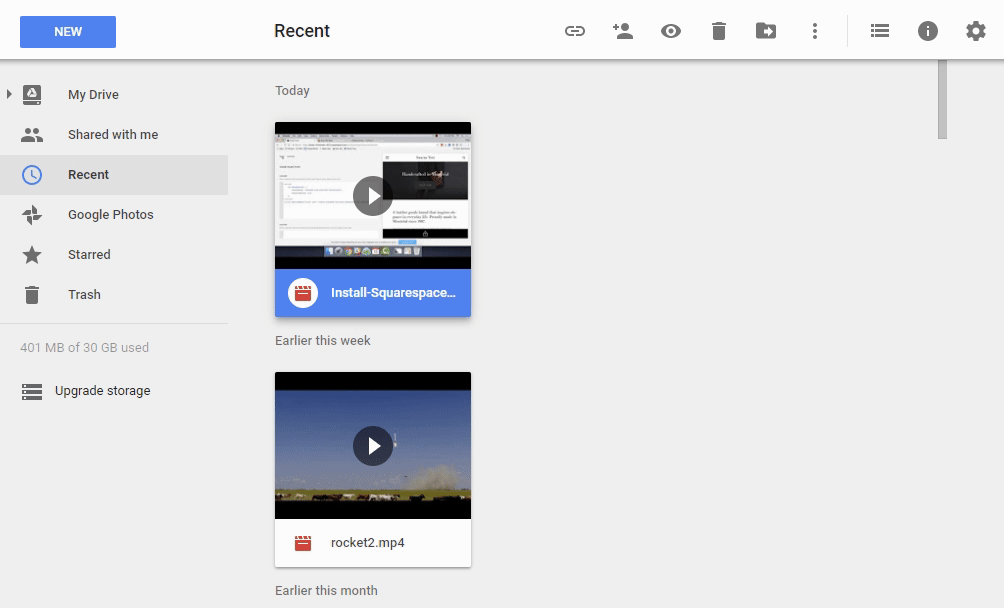This screenshot has height=608, width=1004.
Task: Click the Install-Squarespace video file icon
Action: tap(303, 293)
